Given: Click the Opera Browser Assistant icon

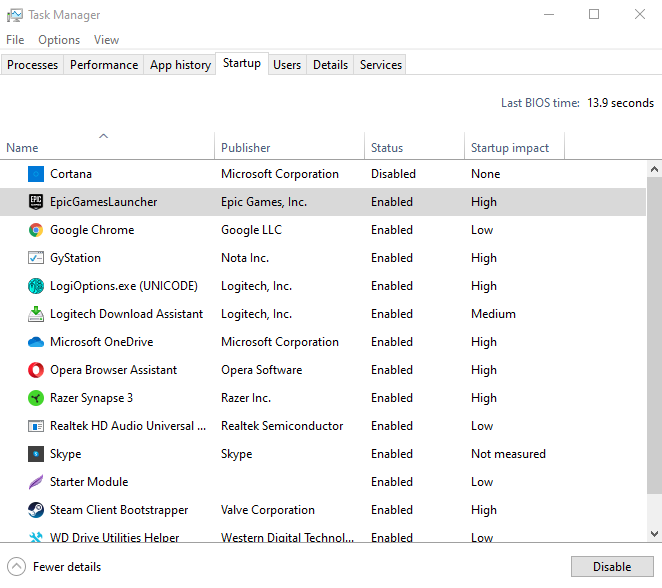Looking at the screenshot, I should (36, 370).
